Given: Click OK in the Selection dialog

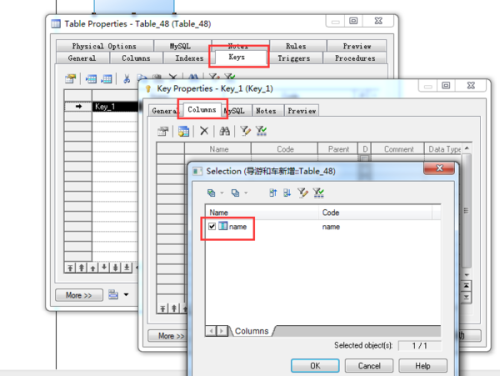Looking at the screenshot, I should [x=315, y=366].
